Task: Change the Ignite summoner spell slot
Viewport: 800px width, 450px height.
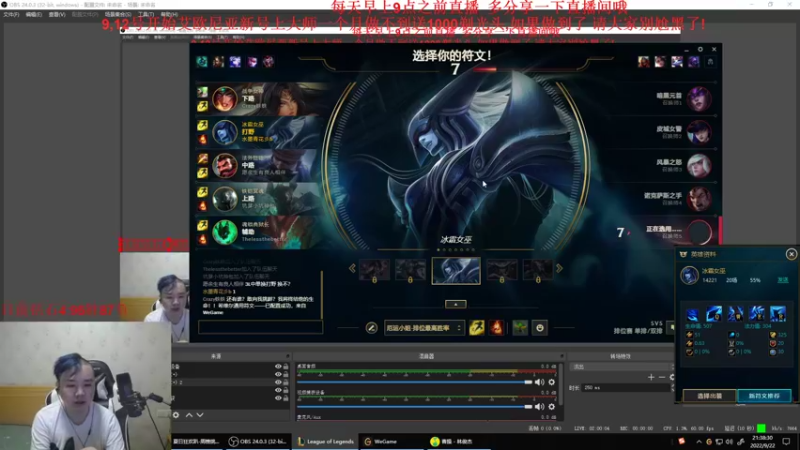Action: [496, 328]
